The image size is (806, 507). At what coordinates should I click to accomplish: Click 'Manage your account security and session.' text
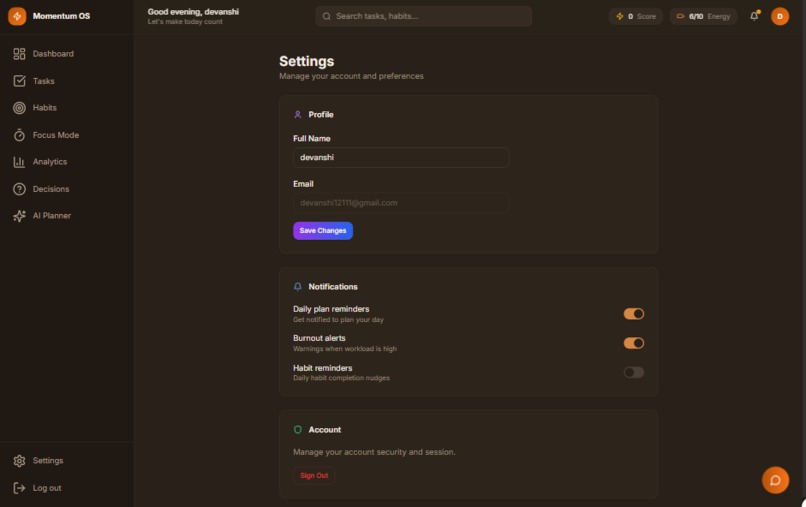point(374,452)
